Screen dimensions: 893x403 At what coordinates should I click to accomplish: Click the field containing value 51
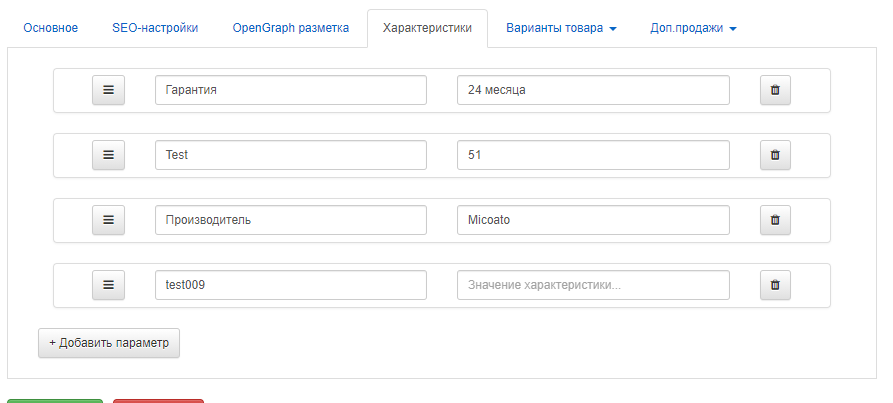tap(593, 155)
